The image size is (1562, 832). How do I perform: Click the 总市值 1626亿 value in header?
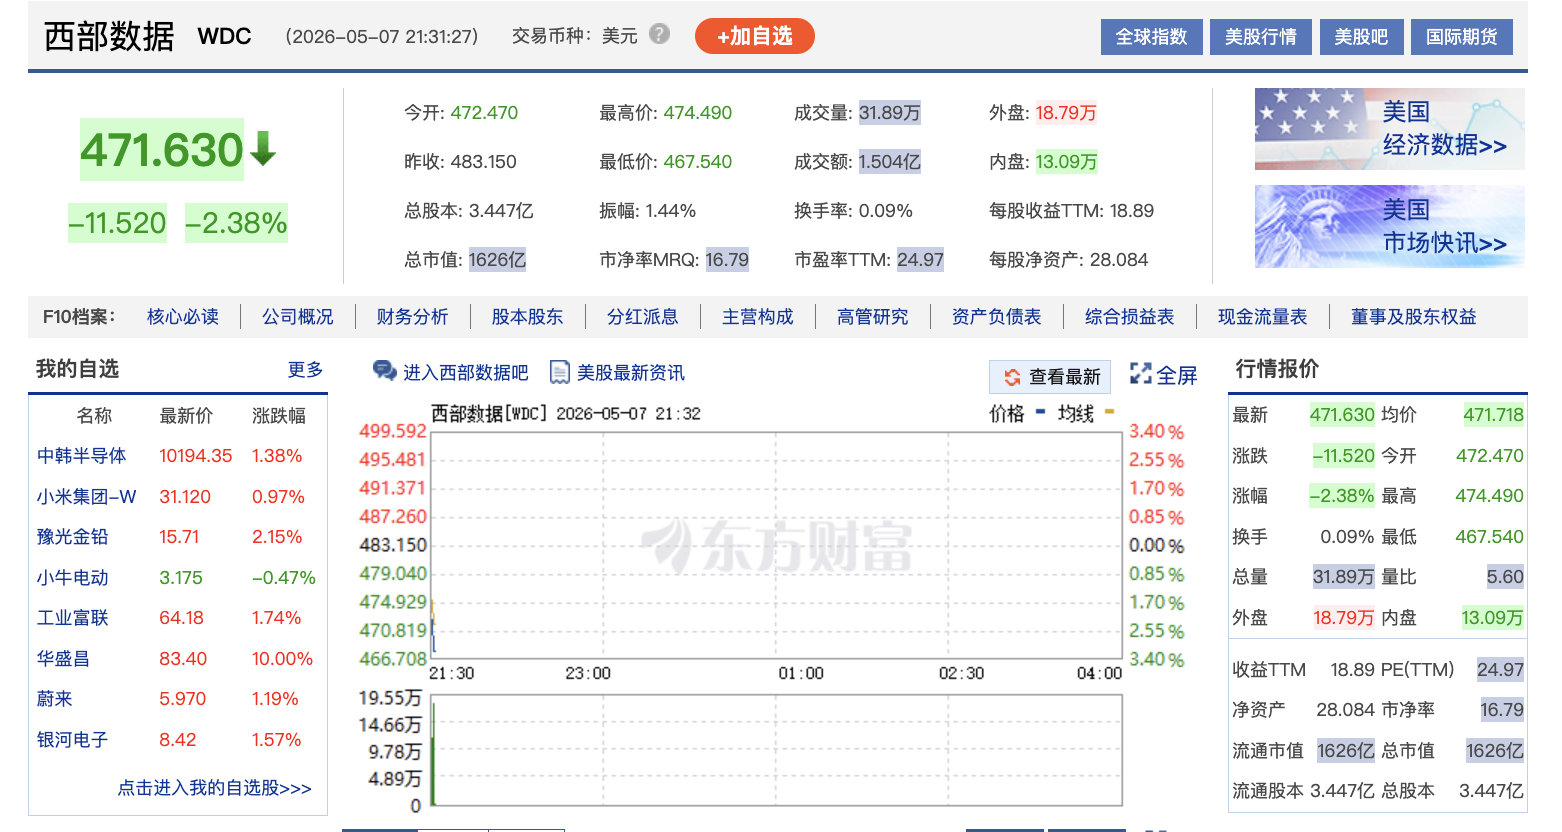click(x=497, y=260)
